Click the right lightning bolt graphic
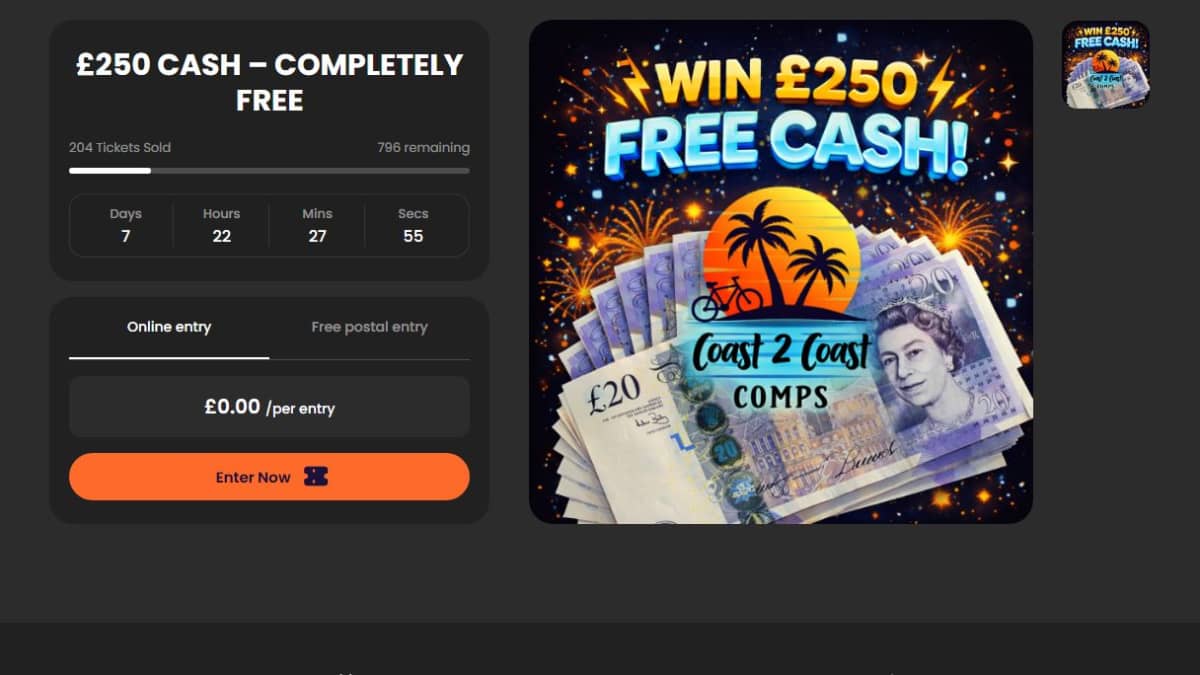This screenshot has width=1200, height=675. [x=941, y=84]
